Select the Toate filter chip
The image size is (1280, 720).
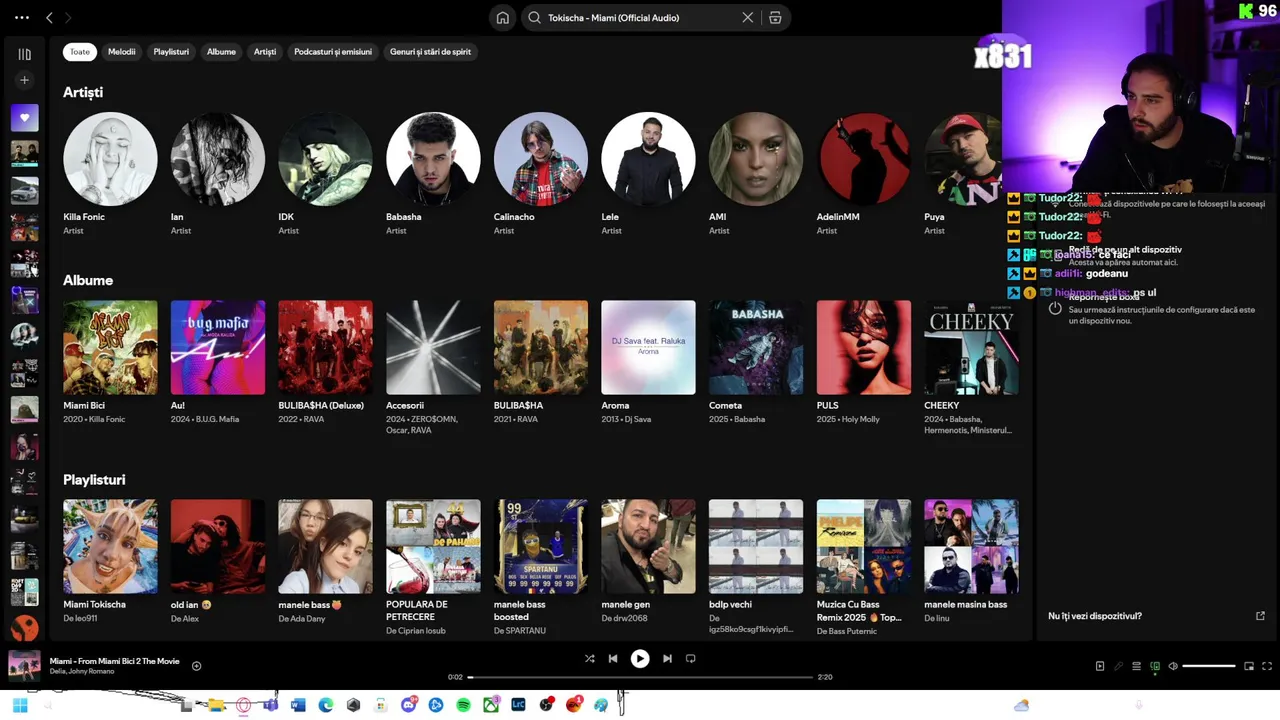[80, 52]
